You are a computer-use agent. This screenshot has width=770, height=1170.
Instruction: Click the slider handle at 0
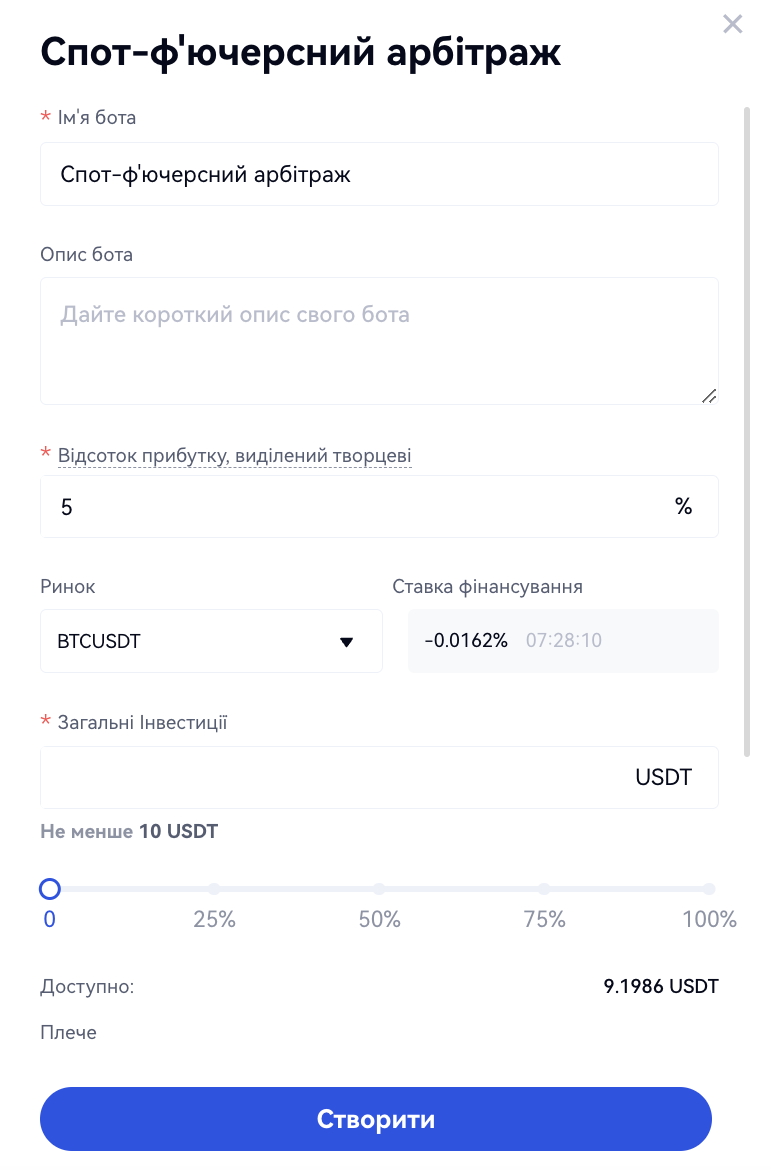click(x=49, y=889)
